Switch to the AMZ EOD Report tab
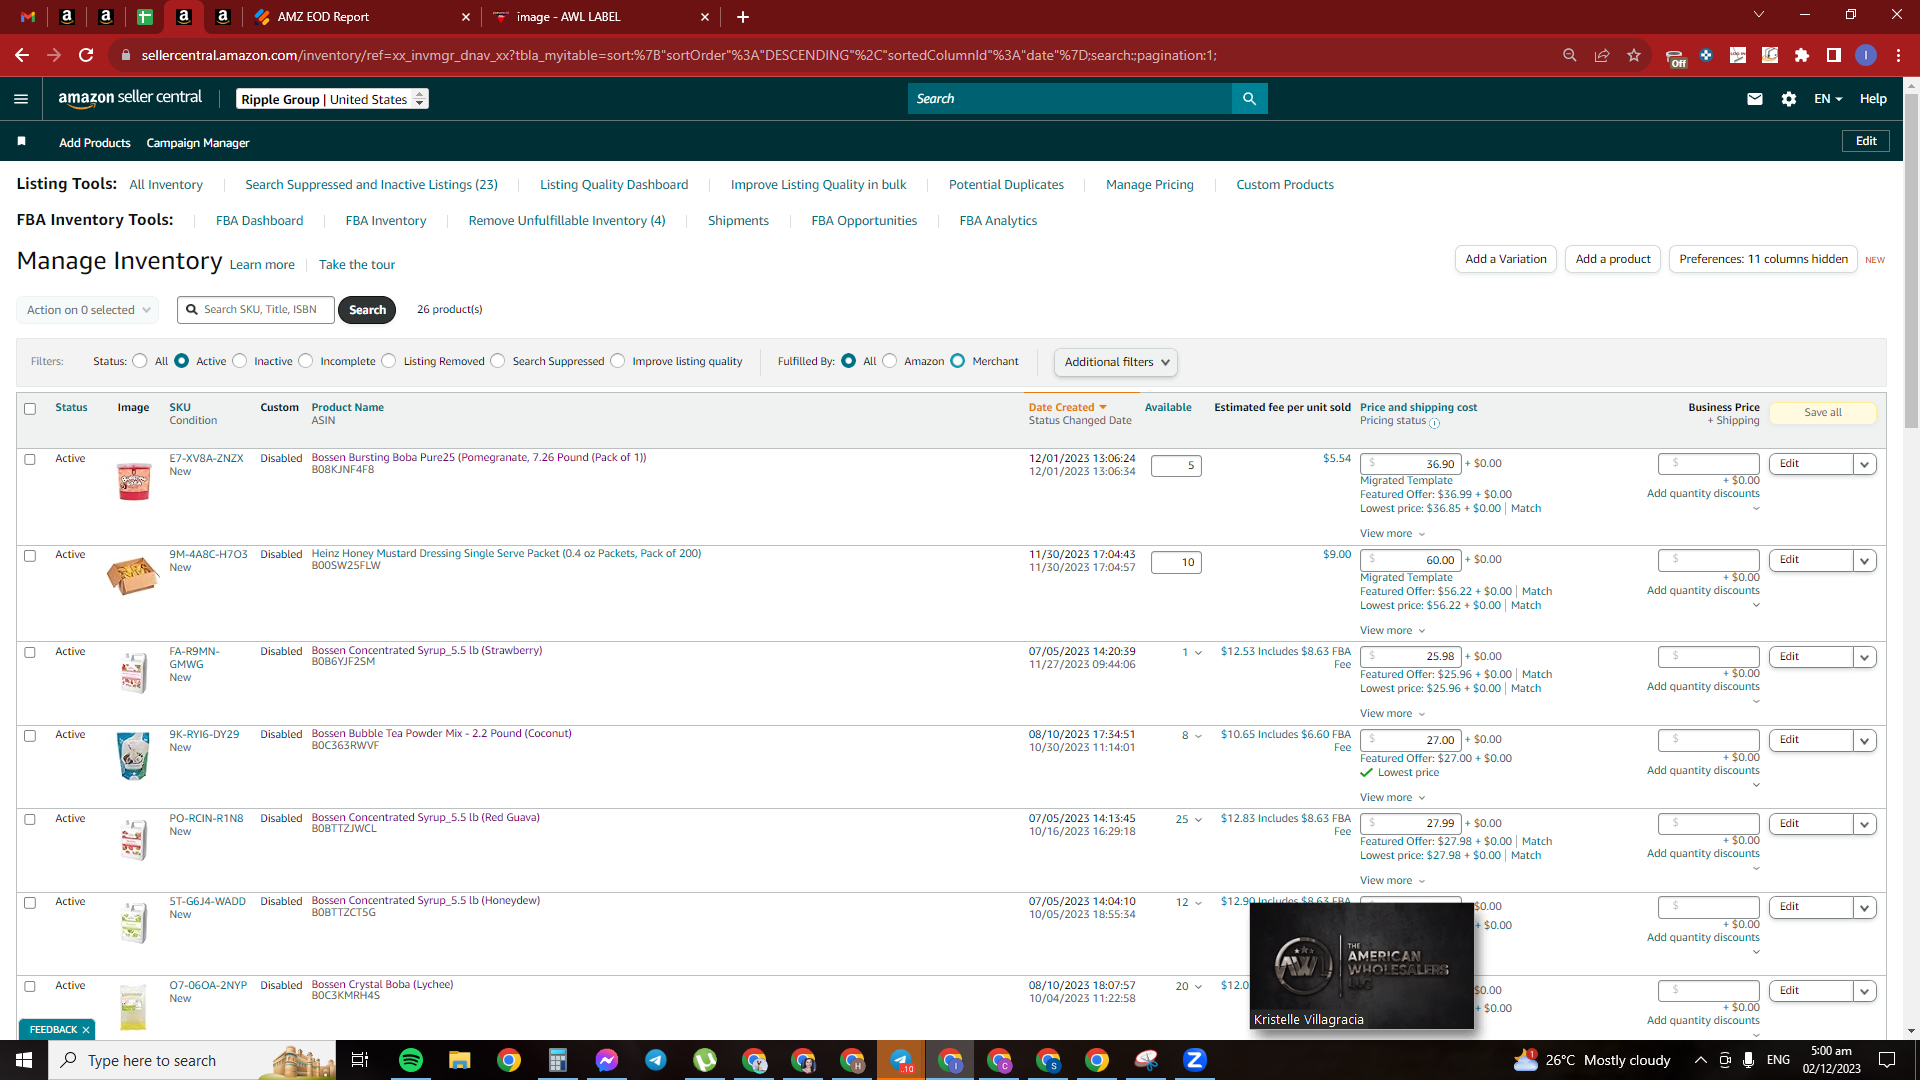The image size is (1920, 1080). click(x=362, y=17)
